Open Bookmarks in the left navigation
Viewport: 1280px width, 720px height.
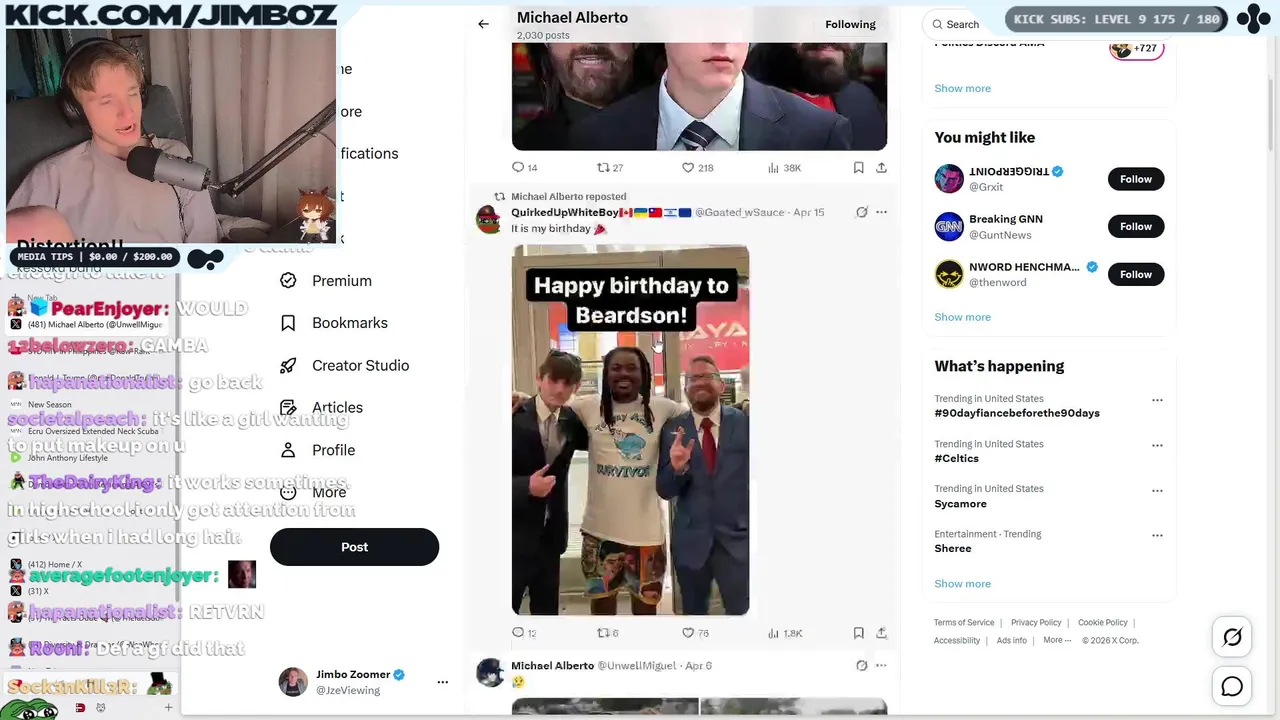(334, 323)
